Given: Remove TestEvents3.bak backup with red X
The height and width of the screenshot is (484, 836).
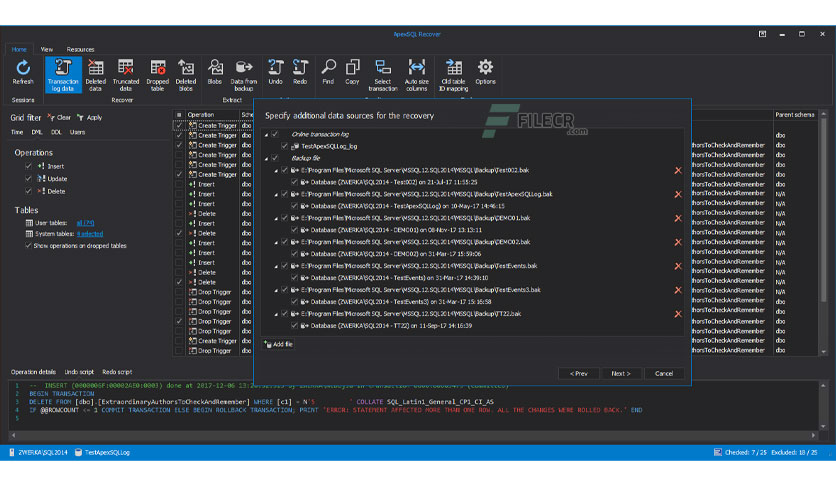Looking at the screenshot, I should click(x=678, y=290).
